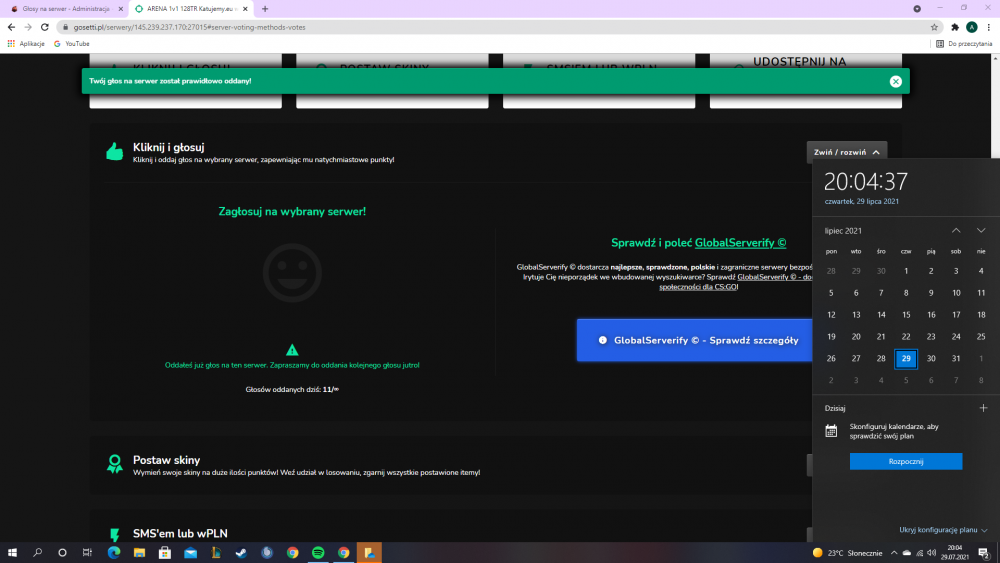The width and height of the screenshot is (1000, 563).
Task: Reload the current page
Action: (45, 27)
